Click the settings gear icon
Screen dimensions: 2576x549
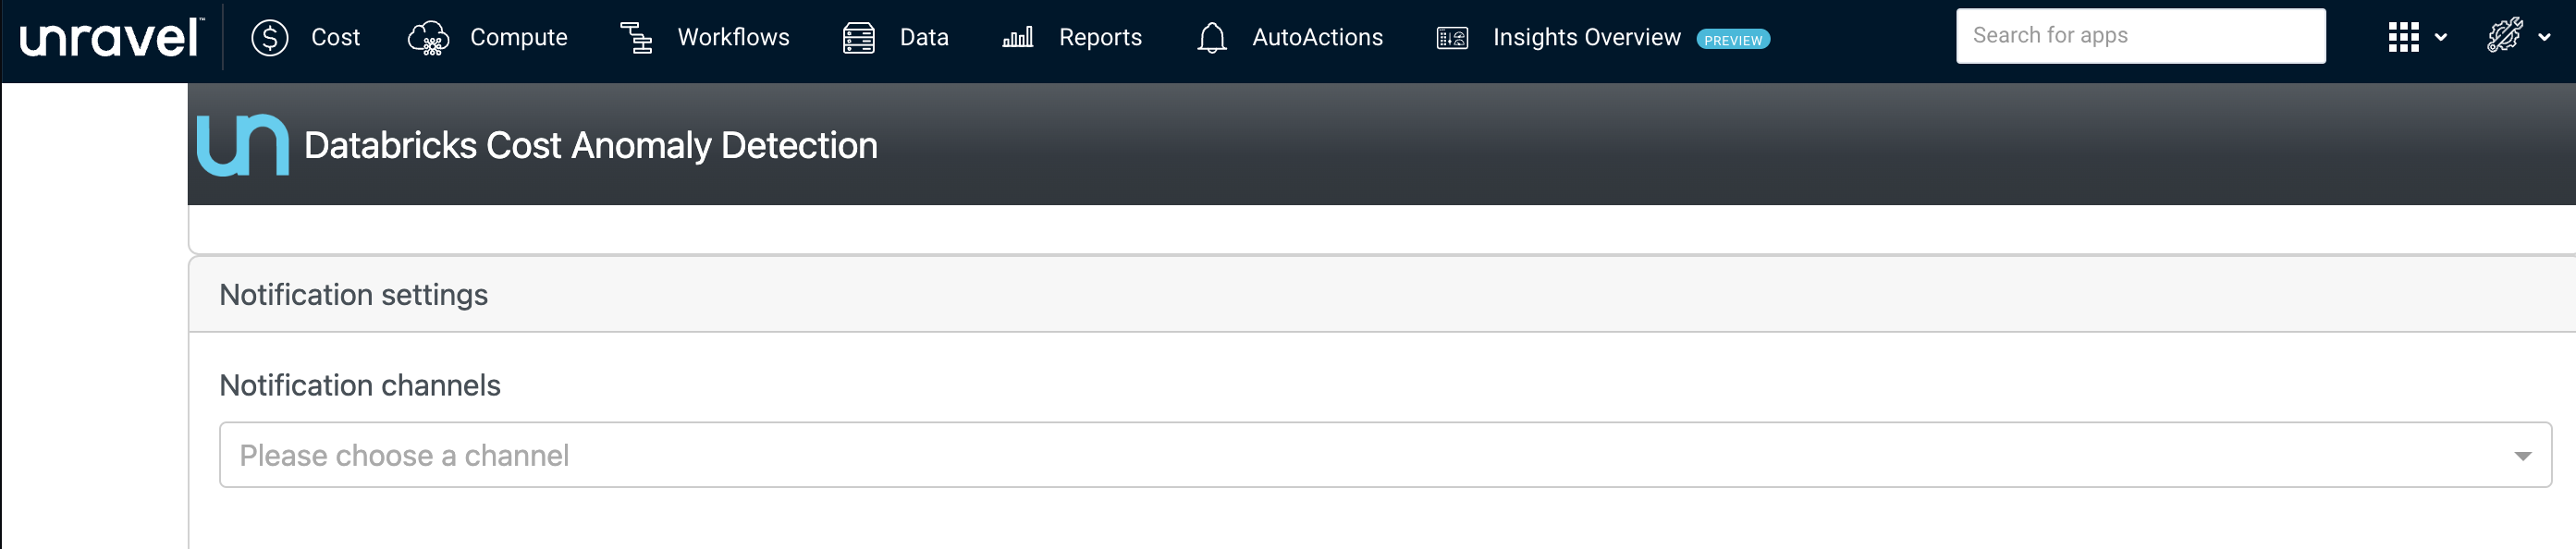tap(2504, 36)
